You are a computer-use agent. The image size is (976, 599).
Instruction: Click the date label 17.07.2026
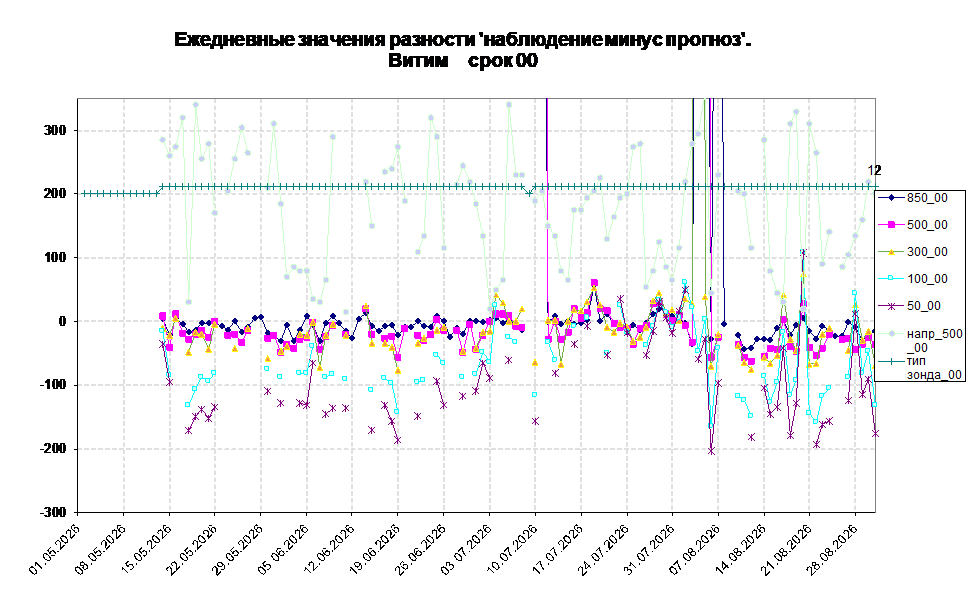pos(558,549)
